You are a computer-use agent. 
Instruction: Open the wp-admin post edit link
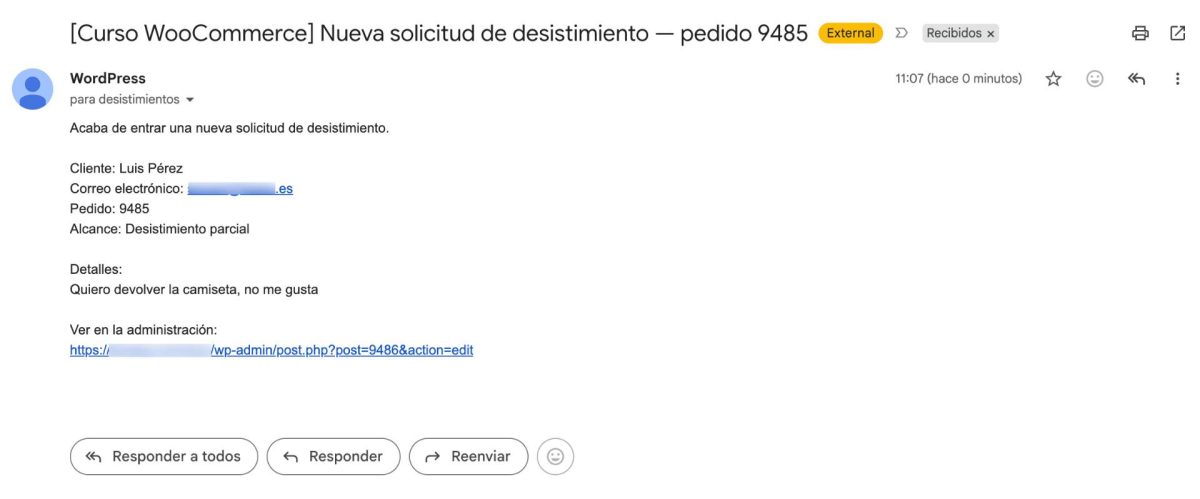coord(271,350)
